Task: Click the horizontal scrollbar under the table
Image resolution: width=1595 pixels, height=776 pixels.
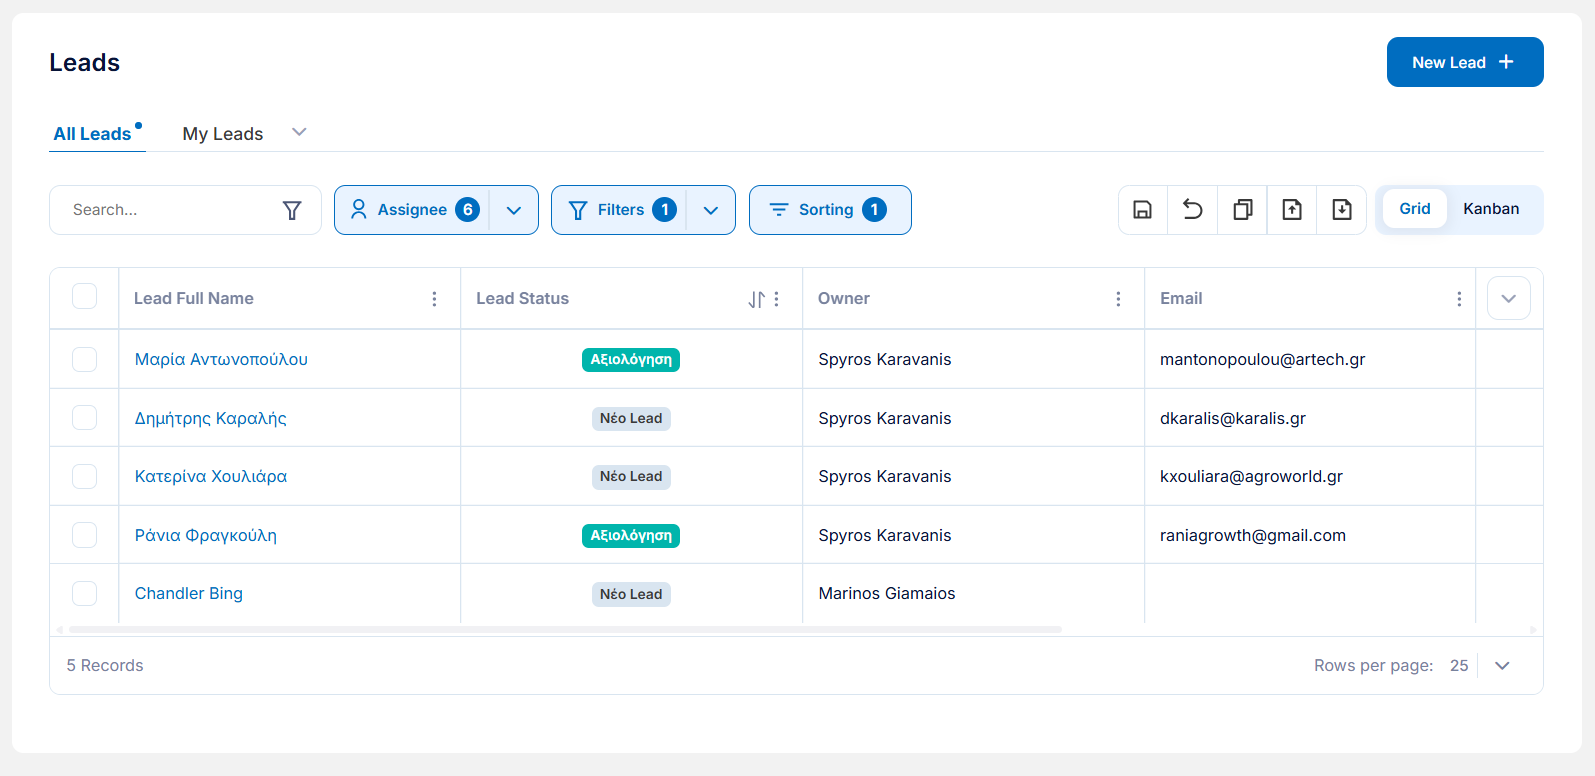Action: point(565,630)
